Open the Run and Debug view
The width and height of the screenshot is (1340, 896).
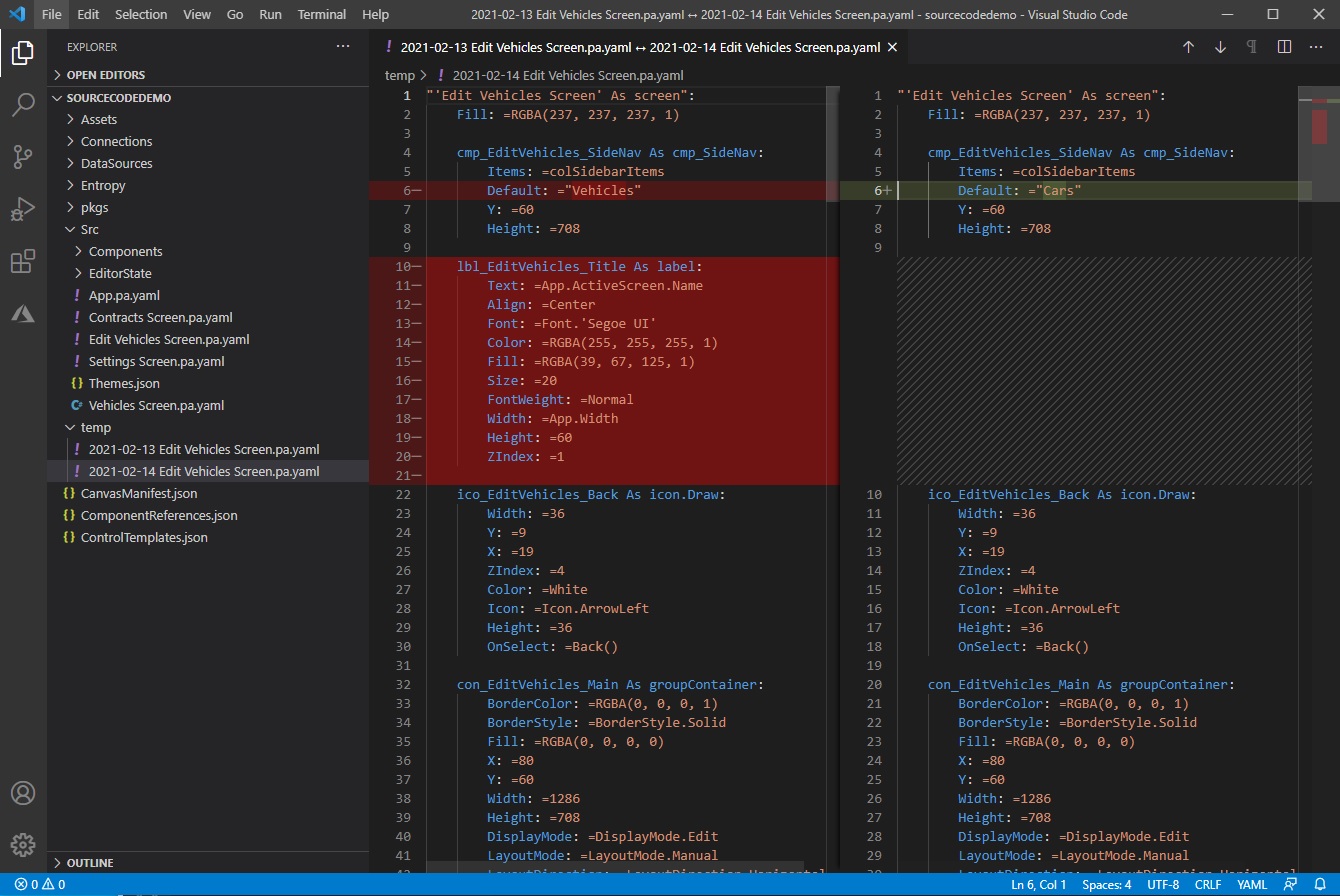(23, 209)
